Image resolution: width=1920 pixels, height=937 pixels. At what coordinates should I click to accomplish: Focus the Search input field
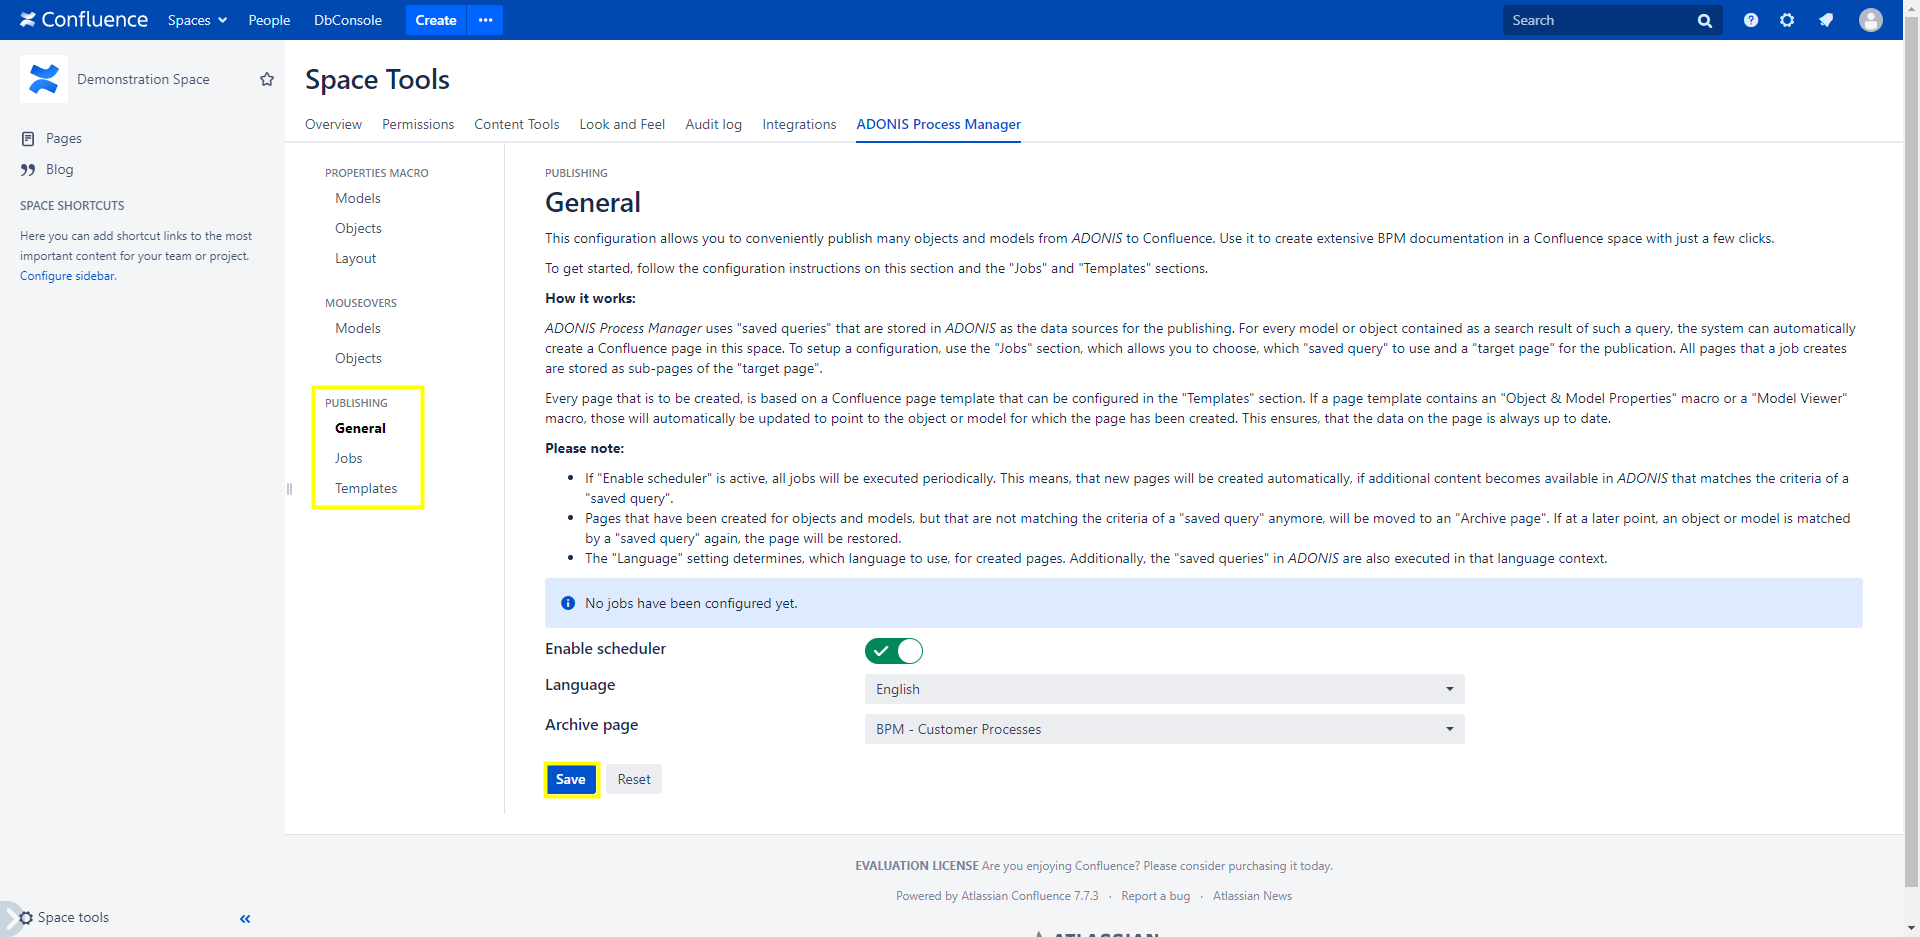click(1599, 20)
